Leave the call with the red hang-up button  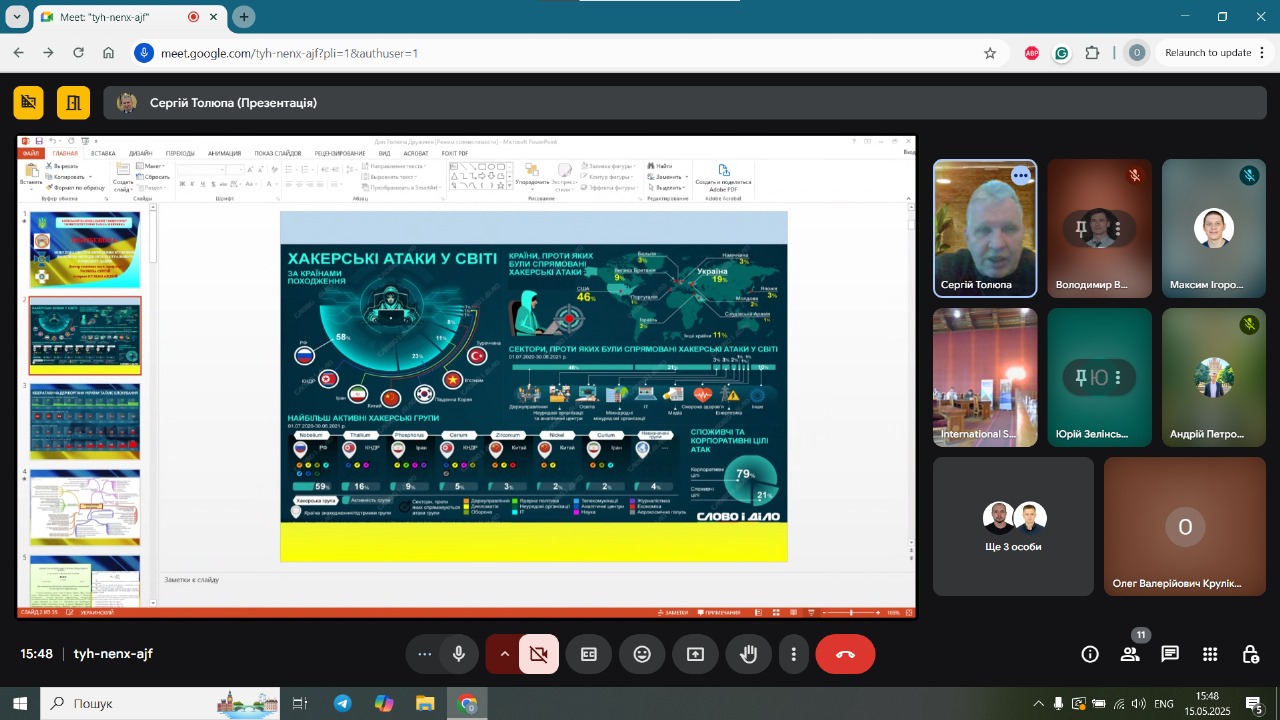[845, 654]
